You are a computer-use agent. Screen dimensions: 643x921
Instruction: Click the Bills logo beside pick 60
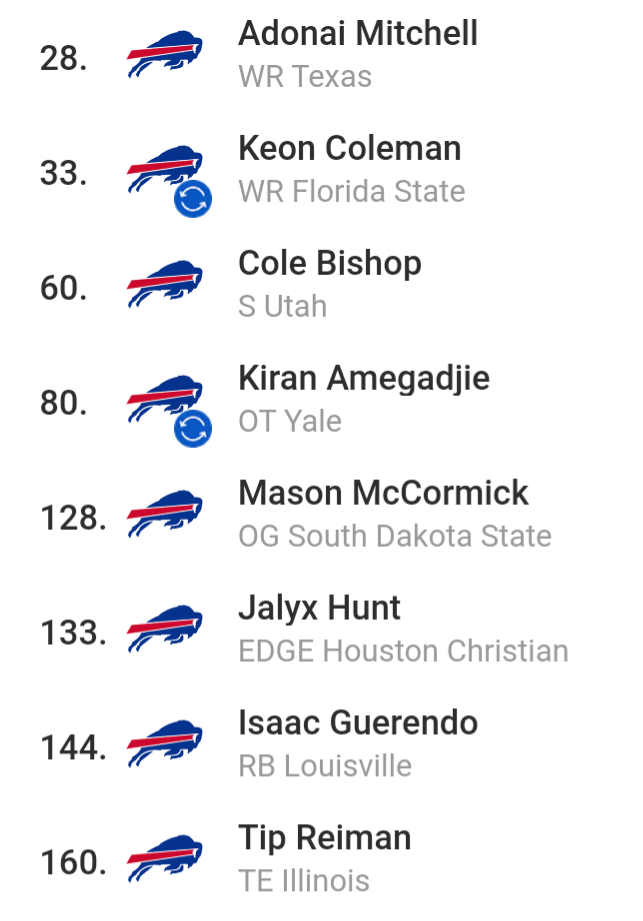pyautogui.click(x=165, y=284)
